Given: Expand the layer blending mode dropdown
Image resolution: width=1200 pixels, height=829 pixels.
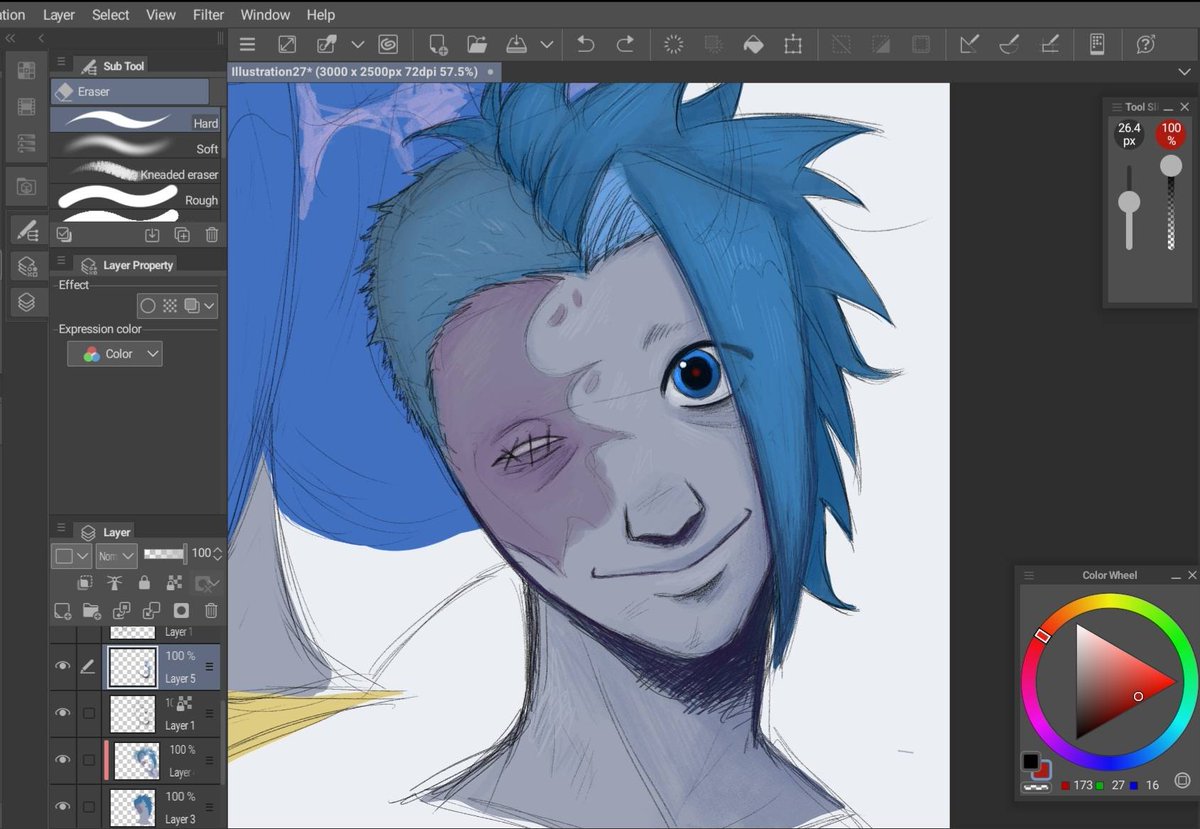Looking at the screenshot, I should point(116,555).
